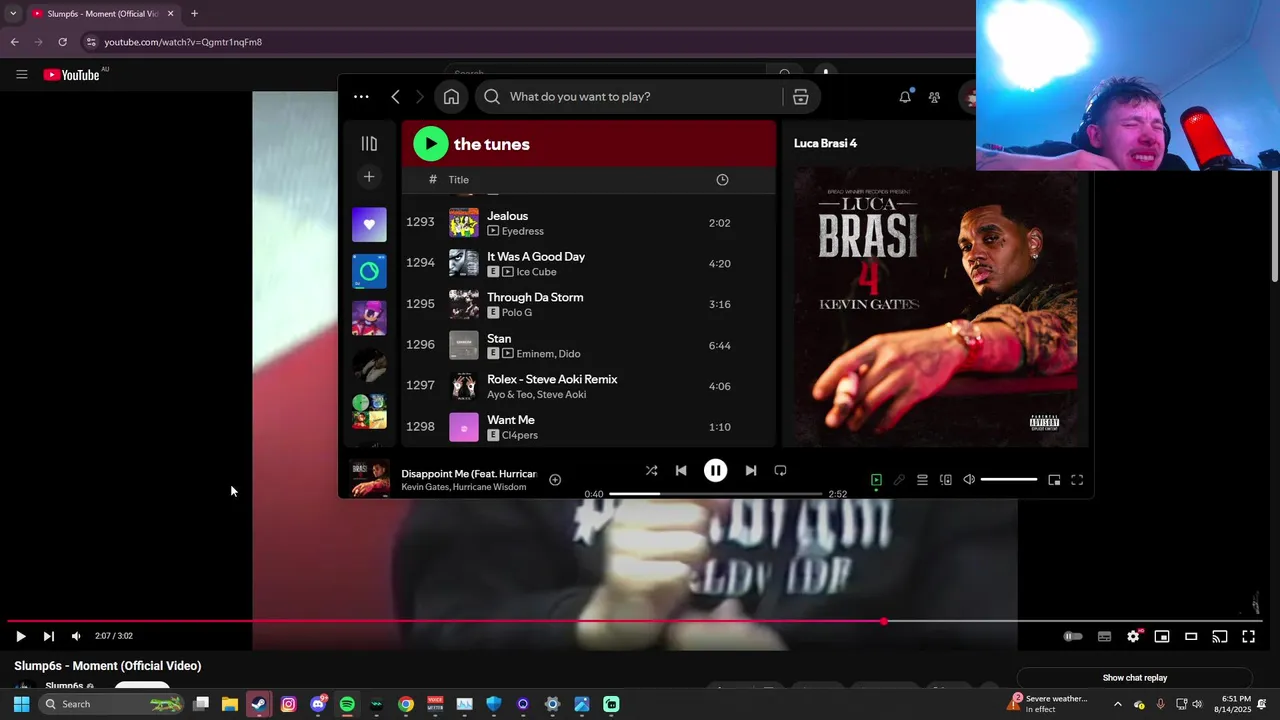
Task: Select the Slump6s - Moment browser tab
Action: (102, 14)
